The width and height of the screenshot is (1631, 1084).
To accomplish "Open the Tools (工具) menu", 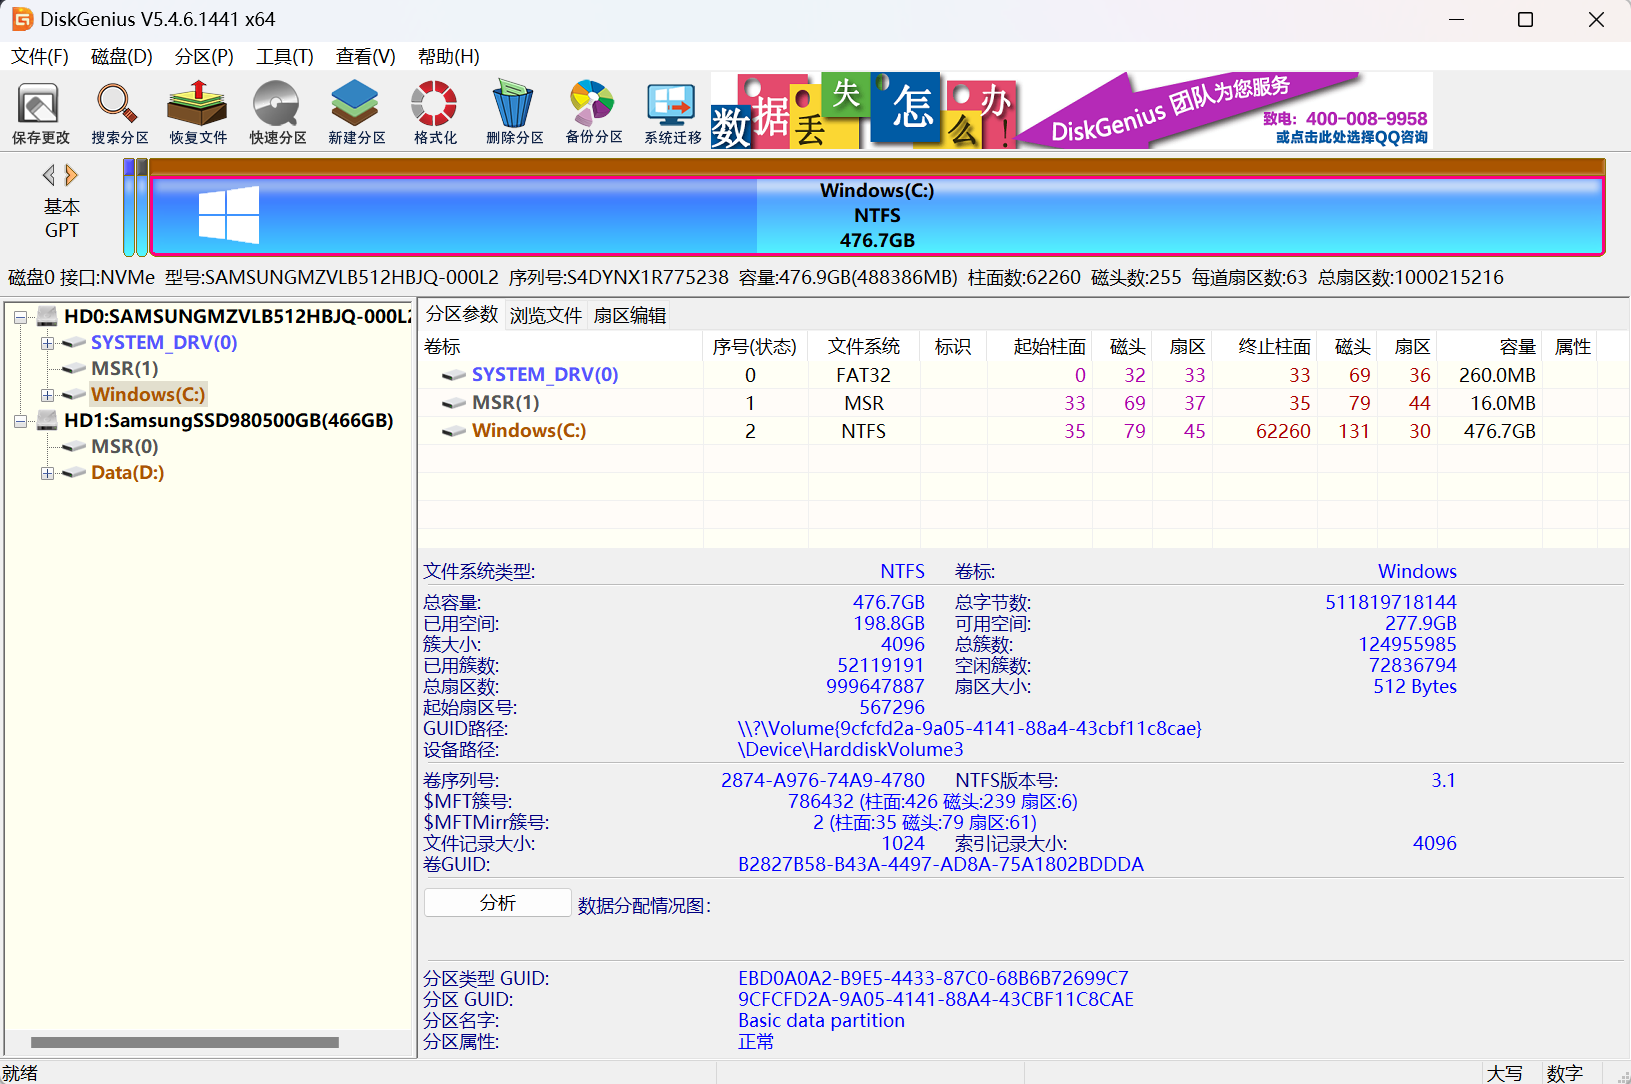I will pos(285,57).
